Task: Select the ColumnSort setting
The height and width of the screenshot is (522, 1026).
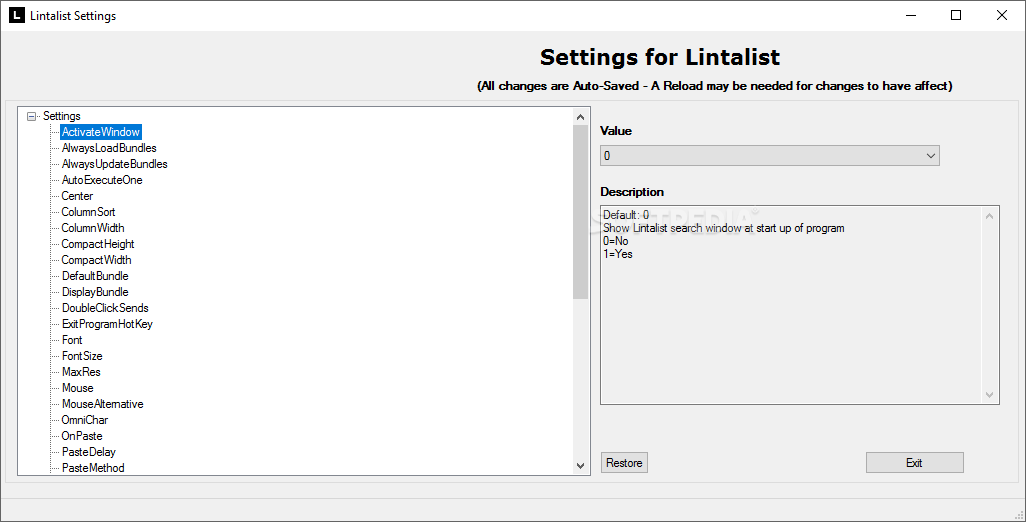Action: (x=88, y=212)
